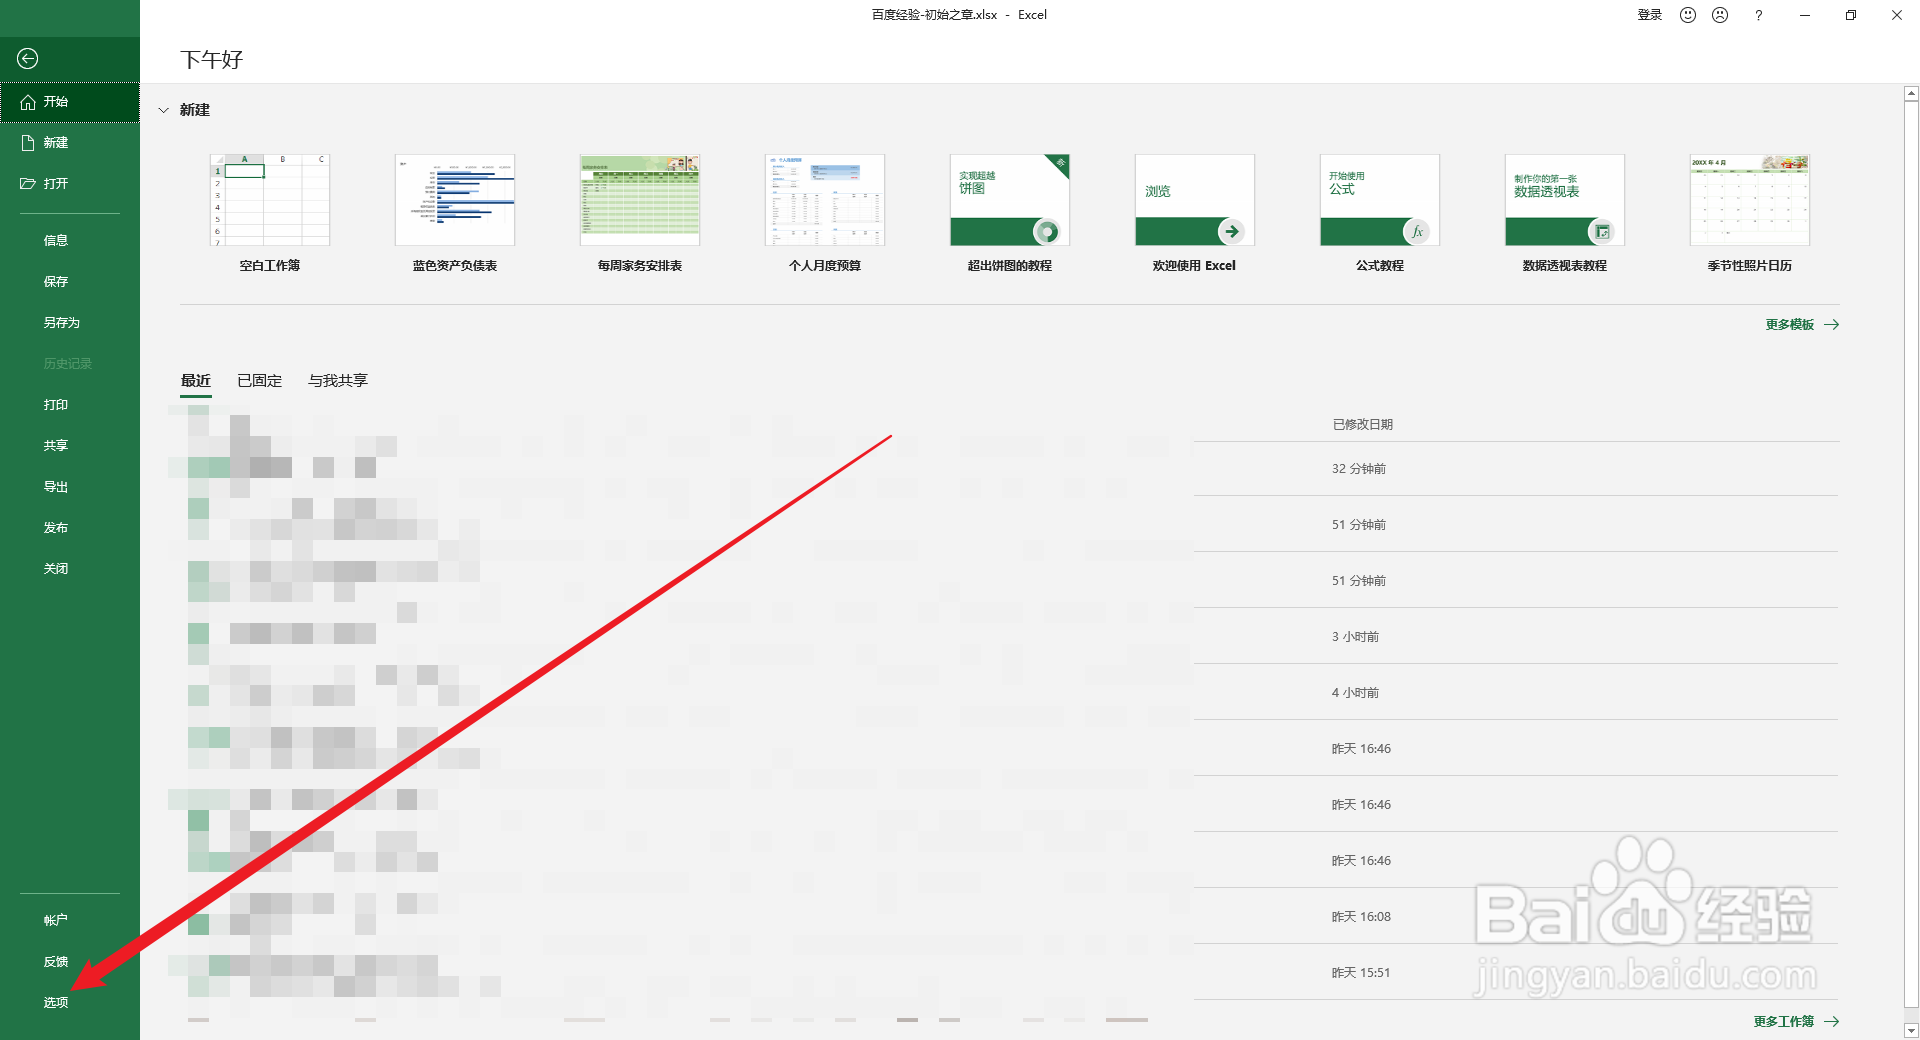Image resolution: width=1920 pixels, height=1040 pixels.
Task: Select the file modified 昨天 16:08
Action: tap(1010, 917)
